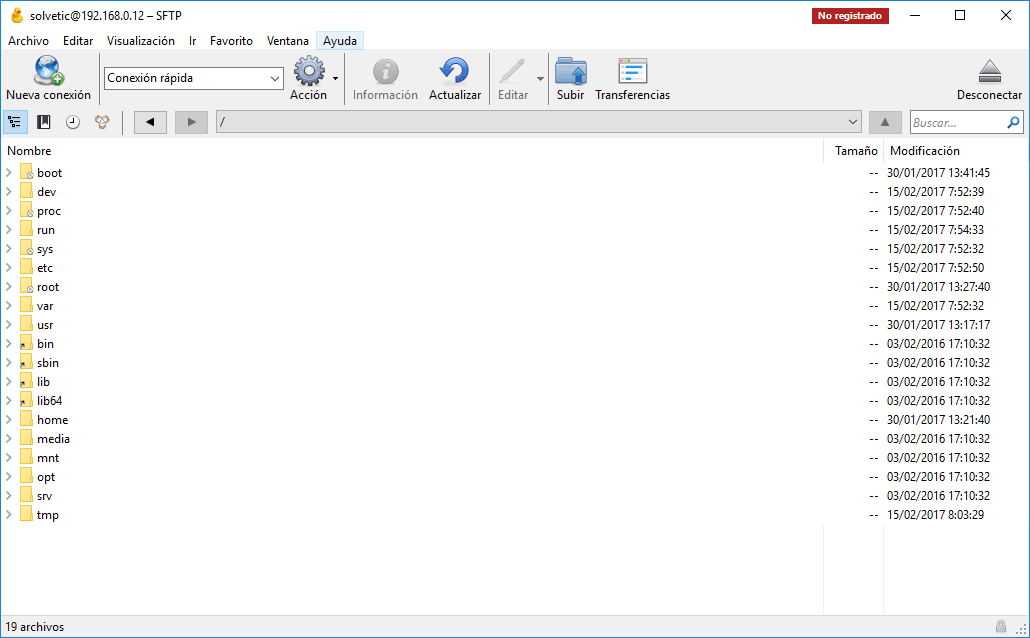Click the boot folder icon
The width and height of the screenshot is (1030, 638).
[x=26, y=172]
